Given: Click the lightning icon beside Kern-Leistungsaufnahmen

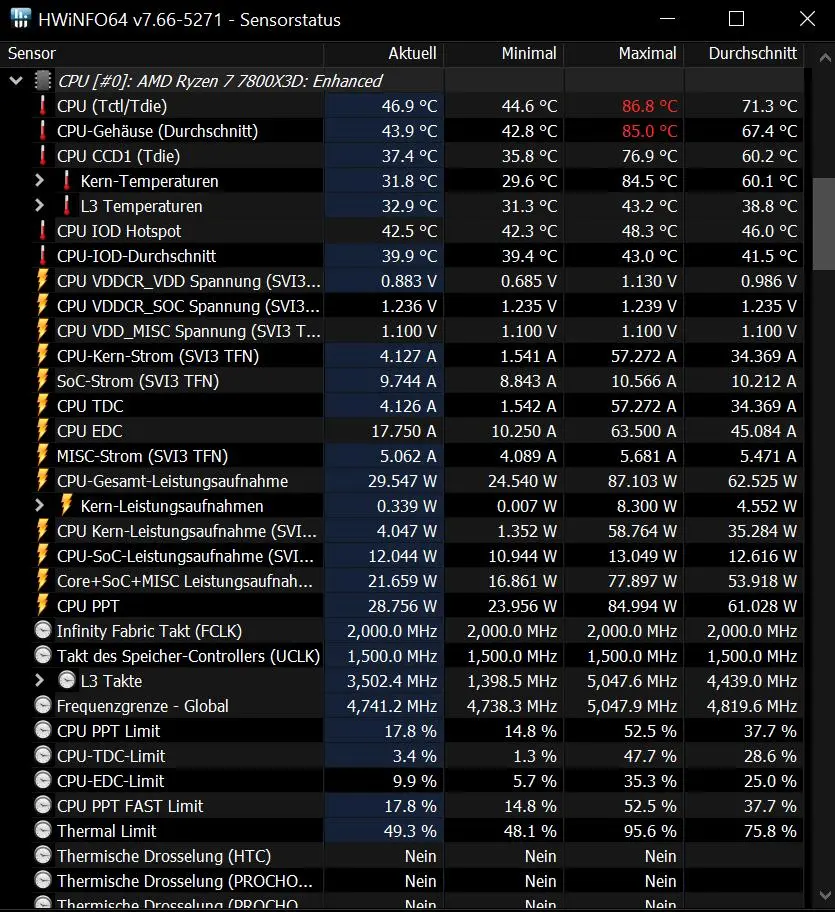Looking at the screenshot, I should tap(66, 505).
